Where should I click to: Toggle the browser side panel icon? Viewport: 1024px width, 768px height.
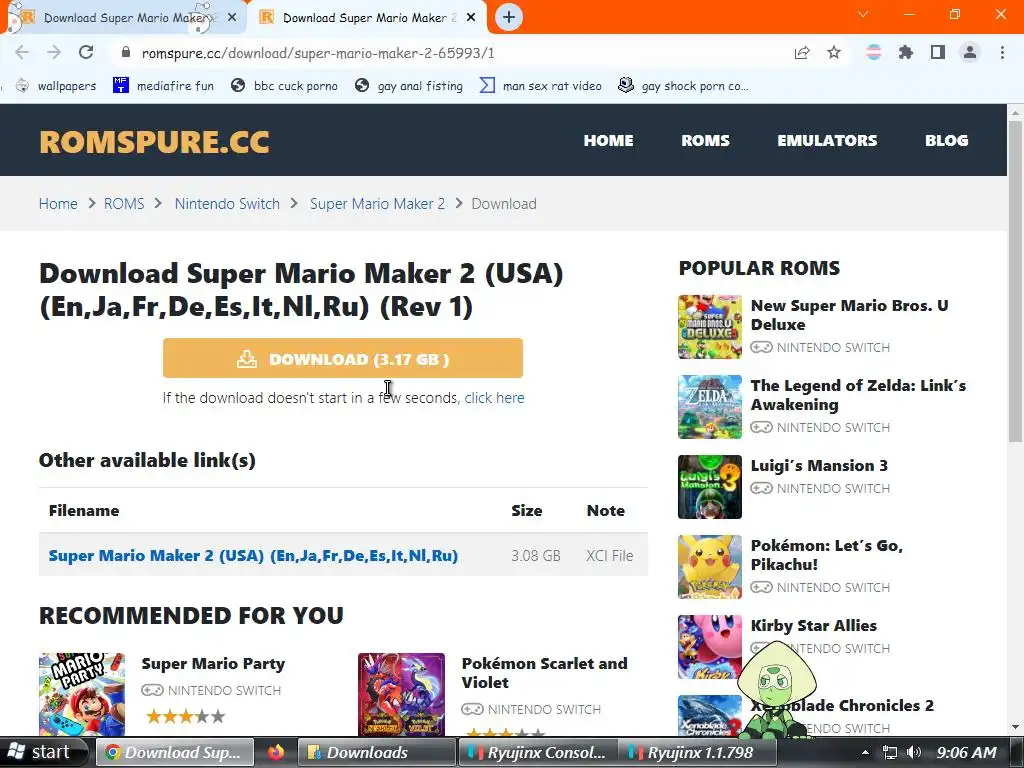point(938,52)
